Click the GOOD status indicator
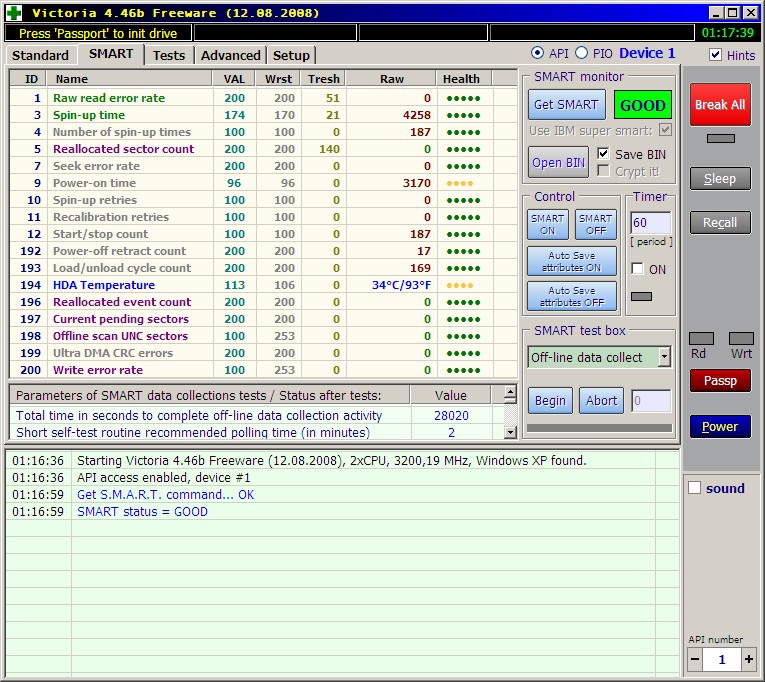 pyautogui.click(x=643, y=105)
